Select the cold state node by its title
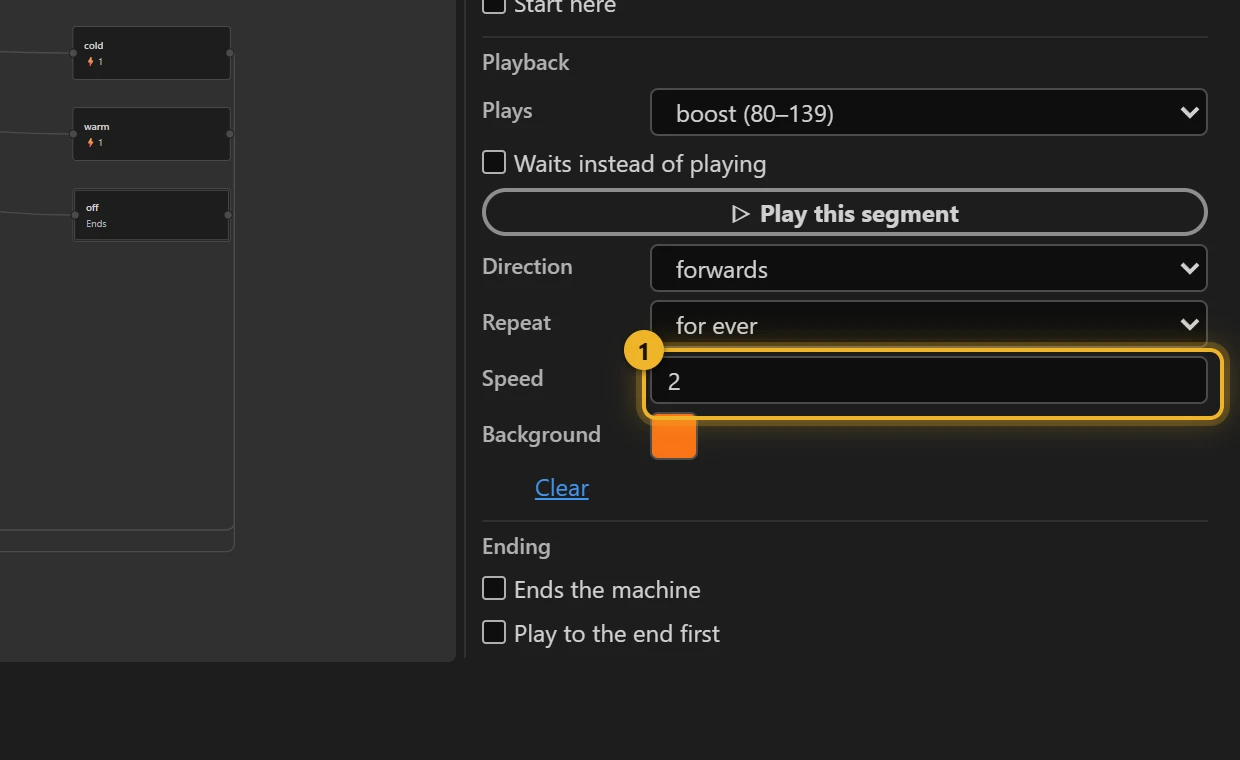The image size is (1240, 760). 94,46
